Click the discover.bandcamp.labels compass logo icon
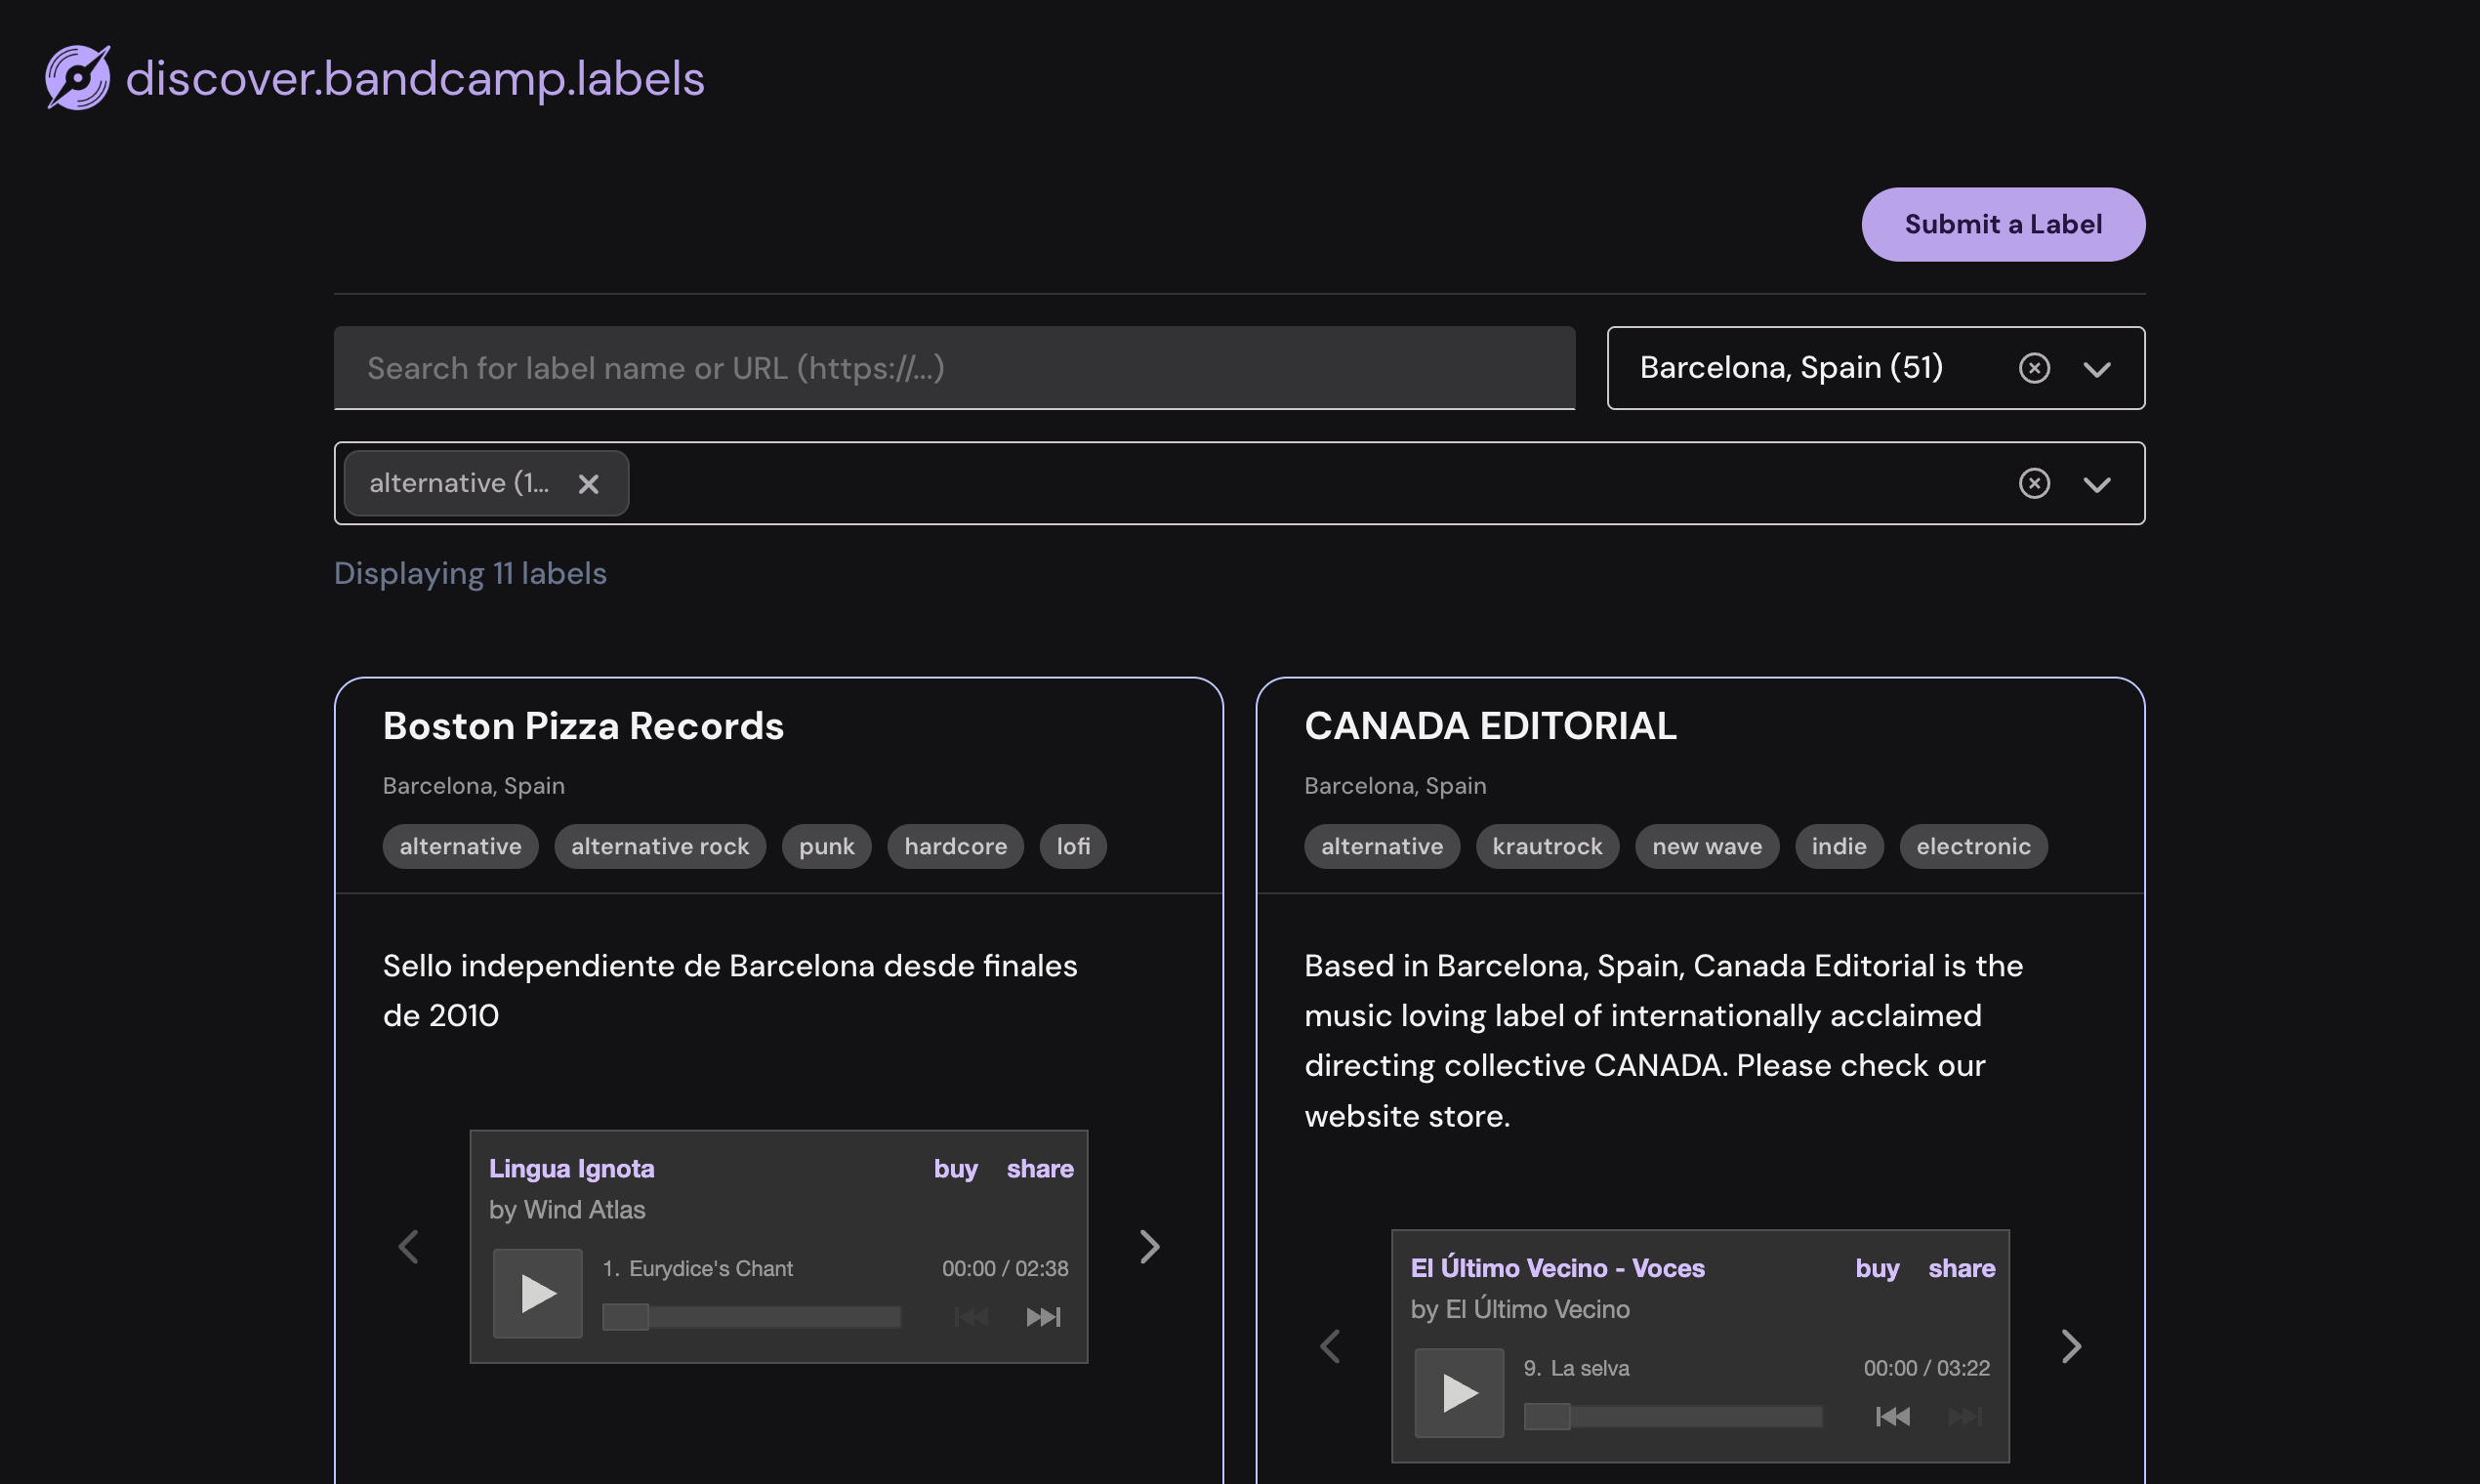The height and width of the screenshot is (1484, 2480). pyautogui.click(x=78, y=77)
